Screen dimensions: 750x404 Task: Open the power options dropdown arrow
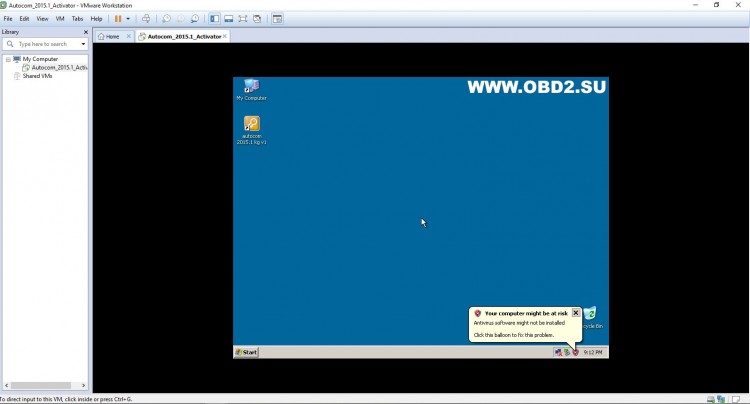click(128, 19)
